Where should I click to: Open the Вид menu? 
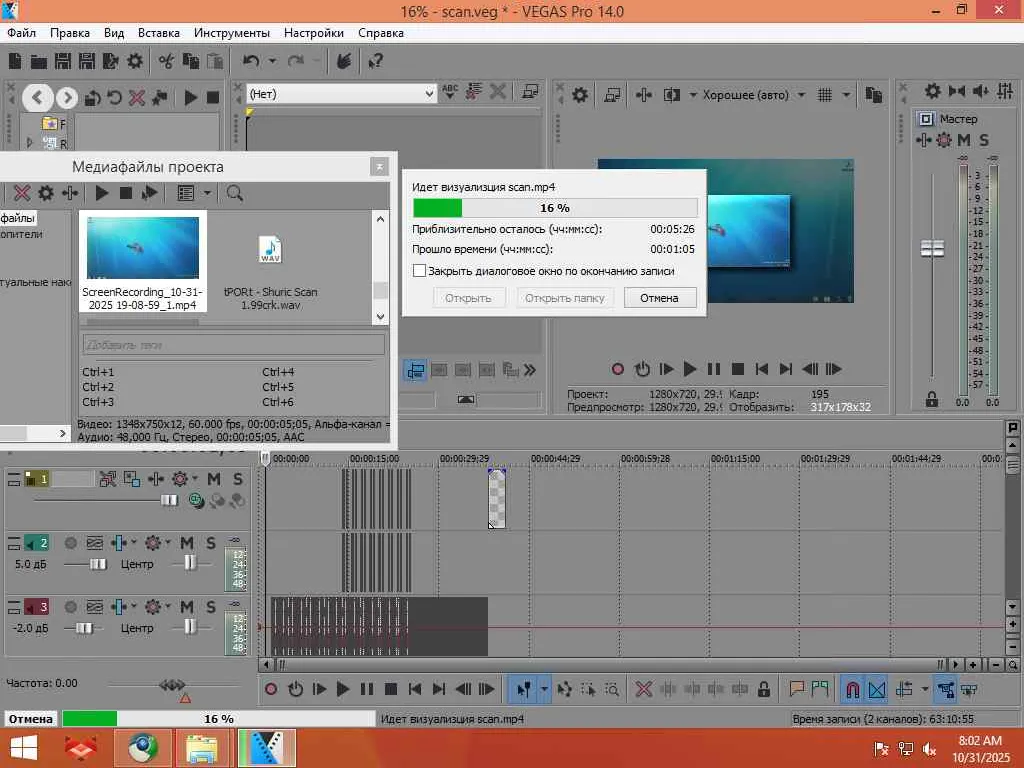(114, 33)
